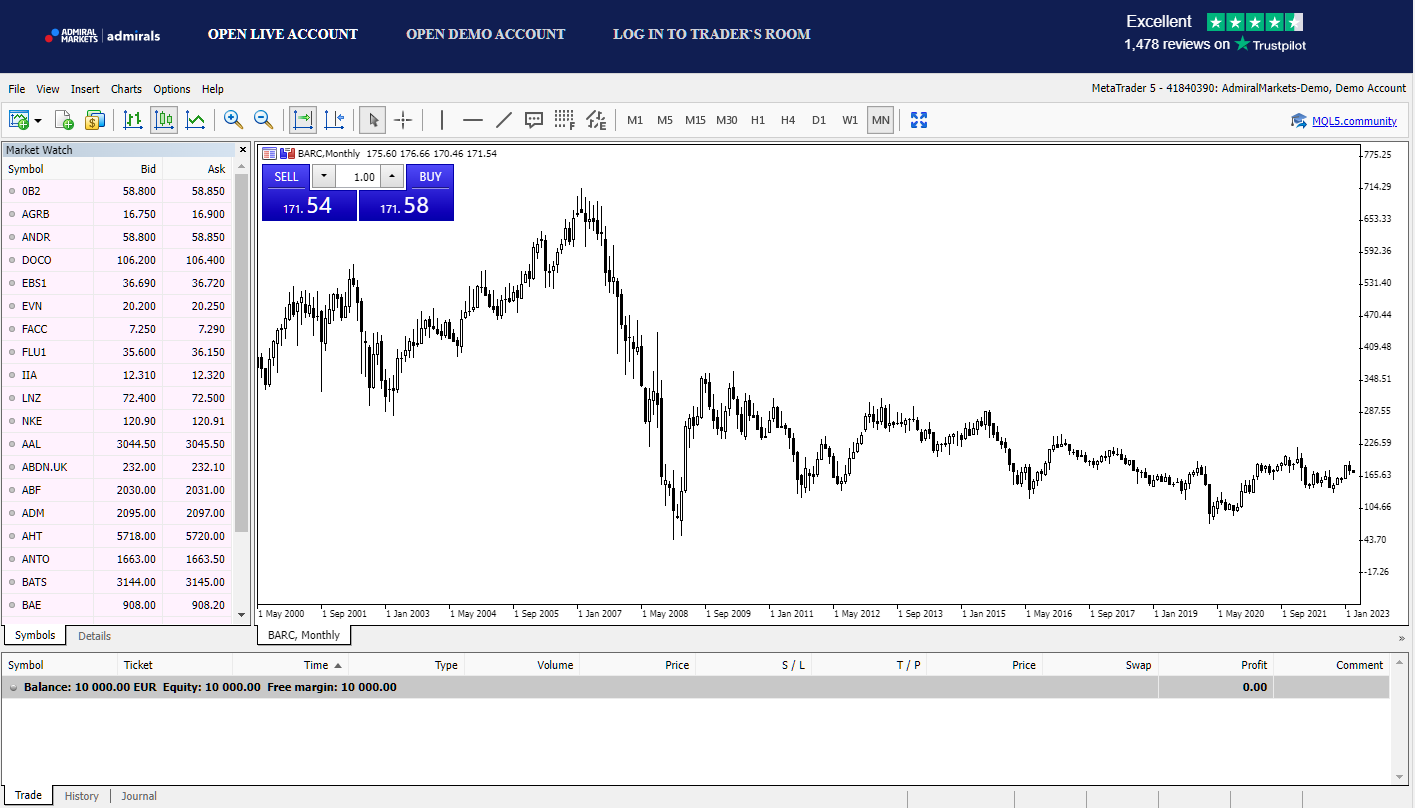Open the Options menu
Viewport: 1415px width, 808px height.
(x=172, y=89)
